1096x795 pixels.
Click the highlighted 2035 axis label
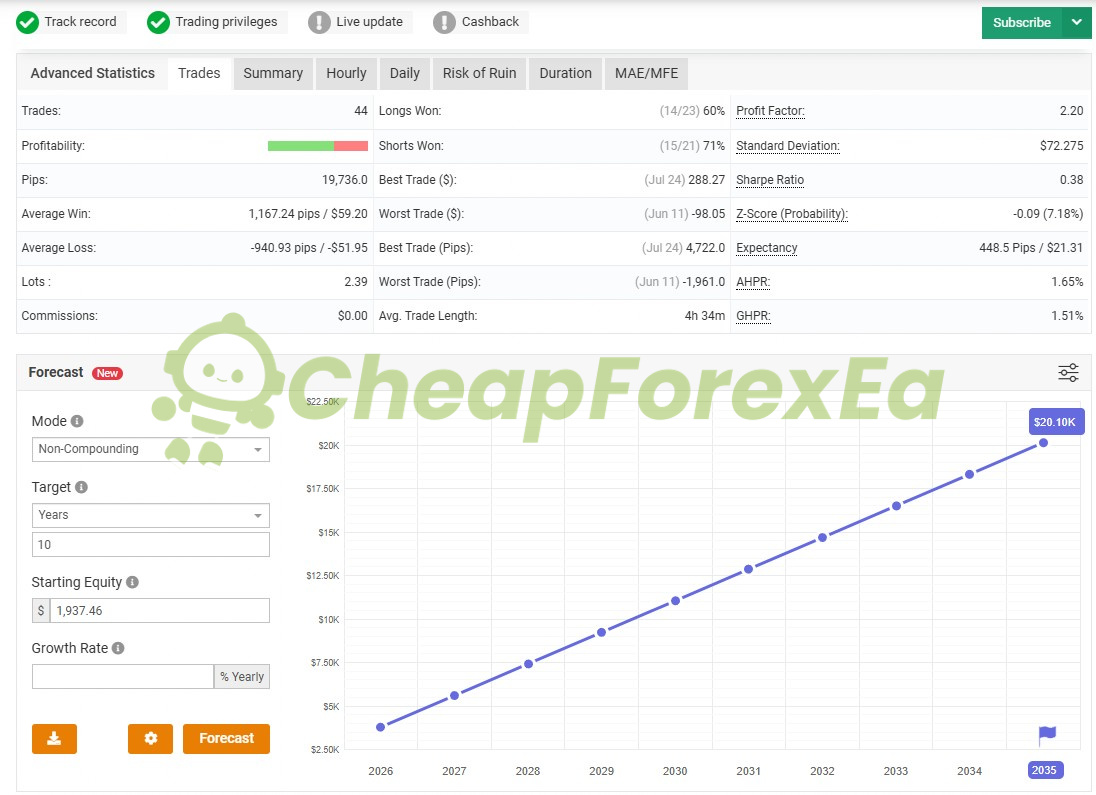tap(1045, 770)
